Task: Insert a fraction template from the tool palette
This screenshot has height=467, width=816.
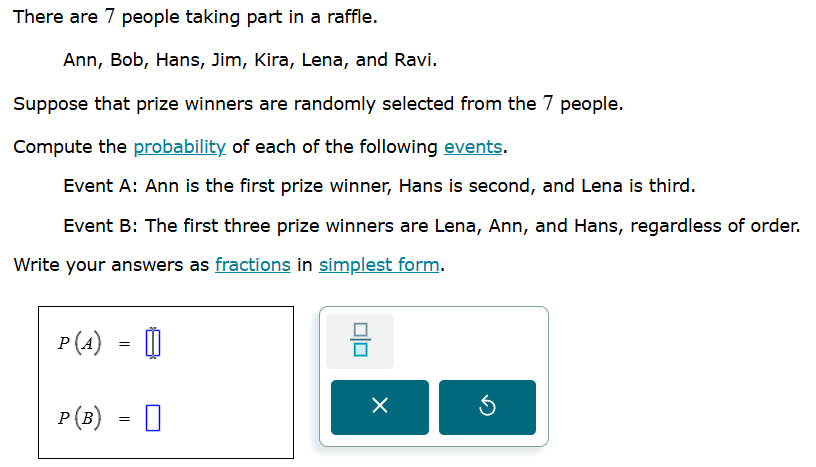Action: tap(360, 341)
